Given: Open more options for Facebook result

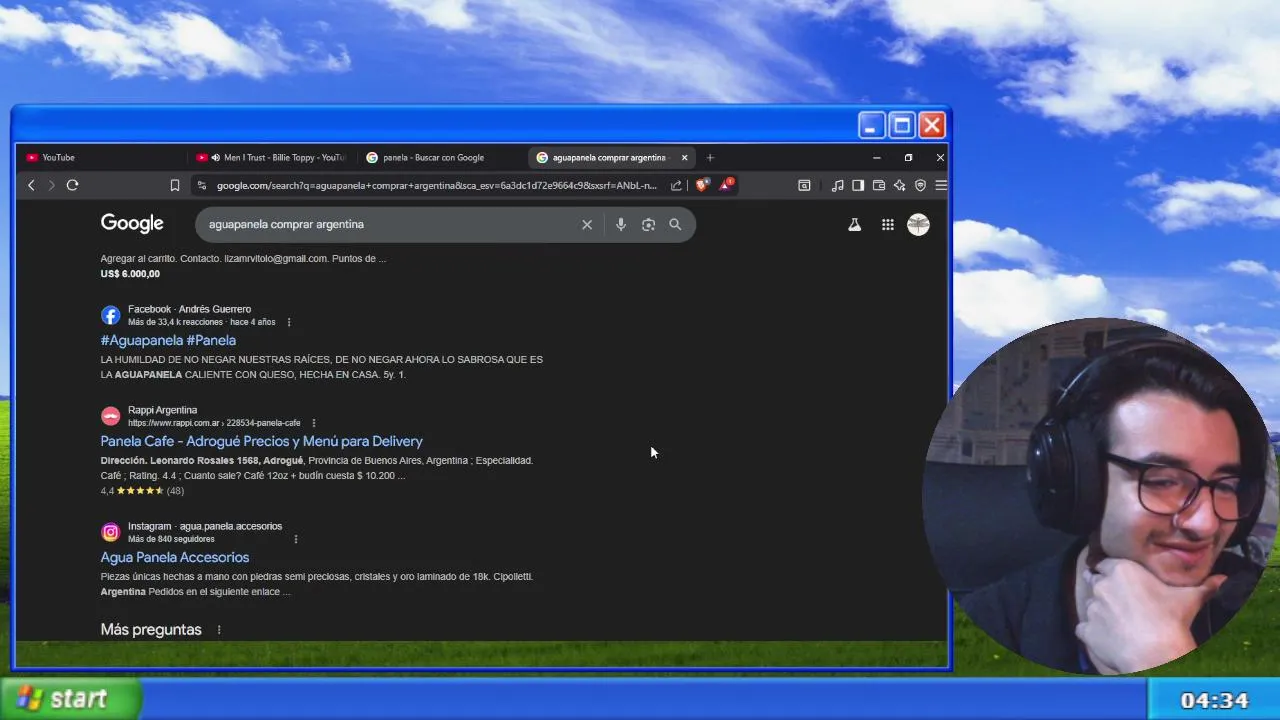Looking at the screenshot, I should click(x=289, y=322).
